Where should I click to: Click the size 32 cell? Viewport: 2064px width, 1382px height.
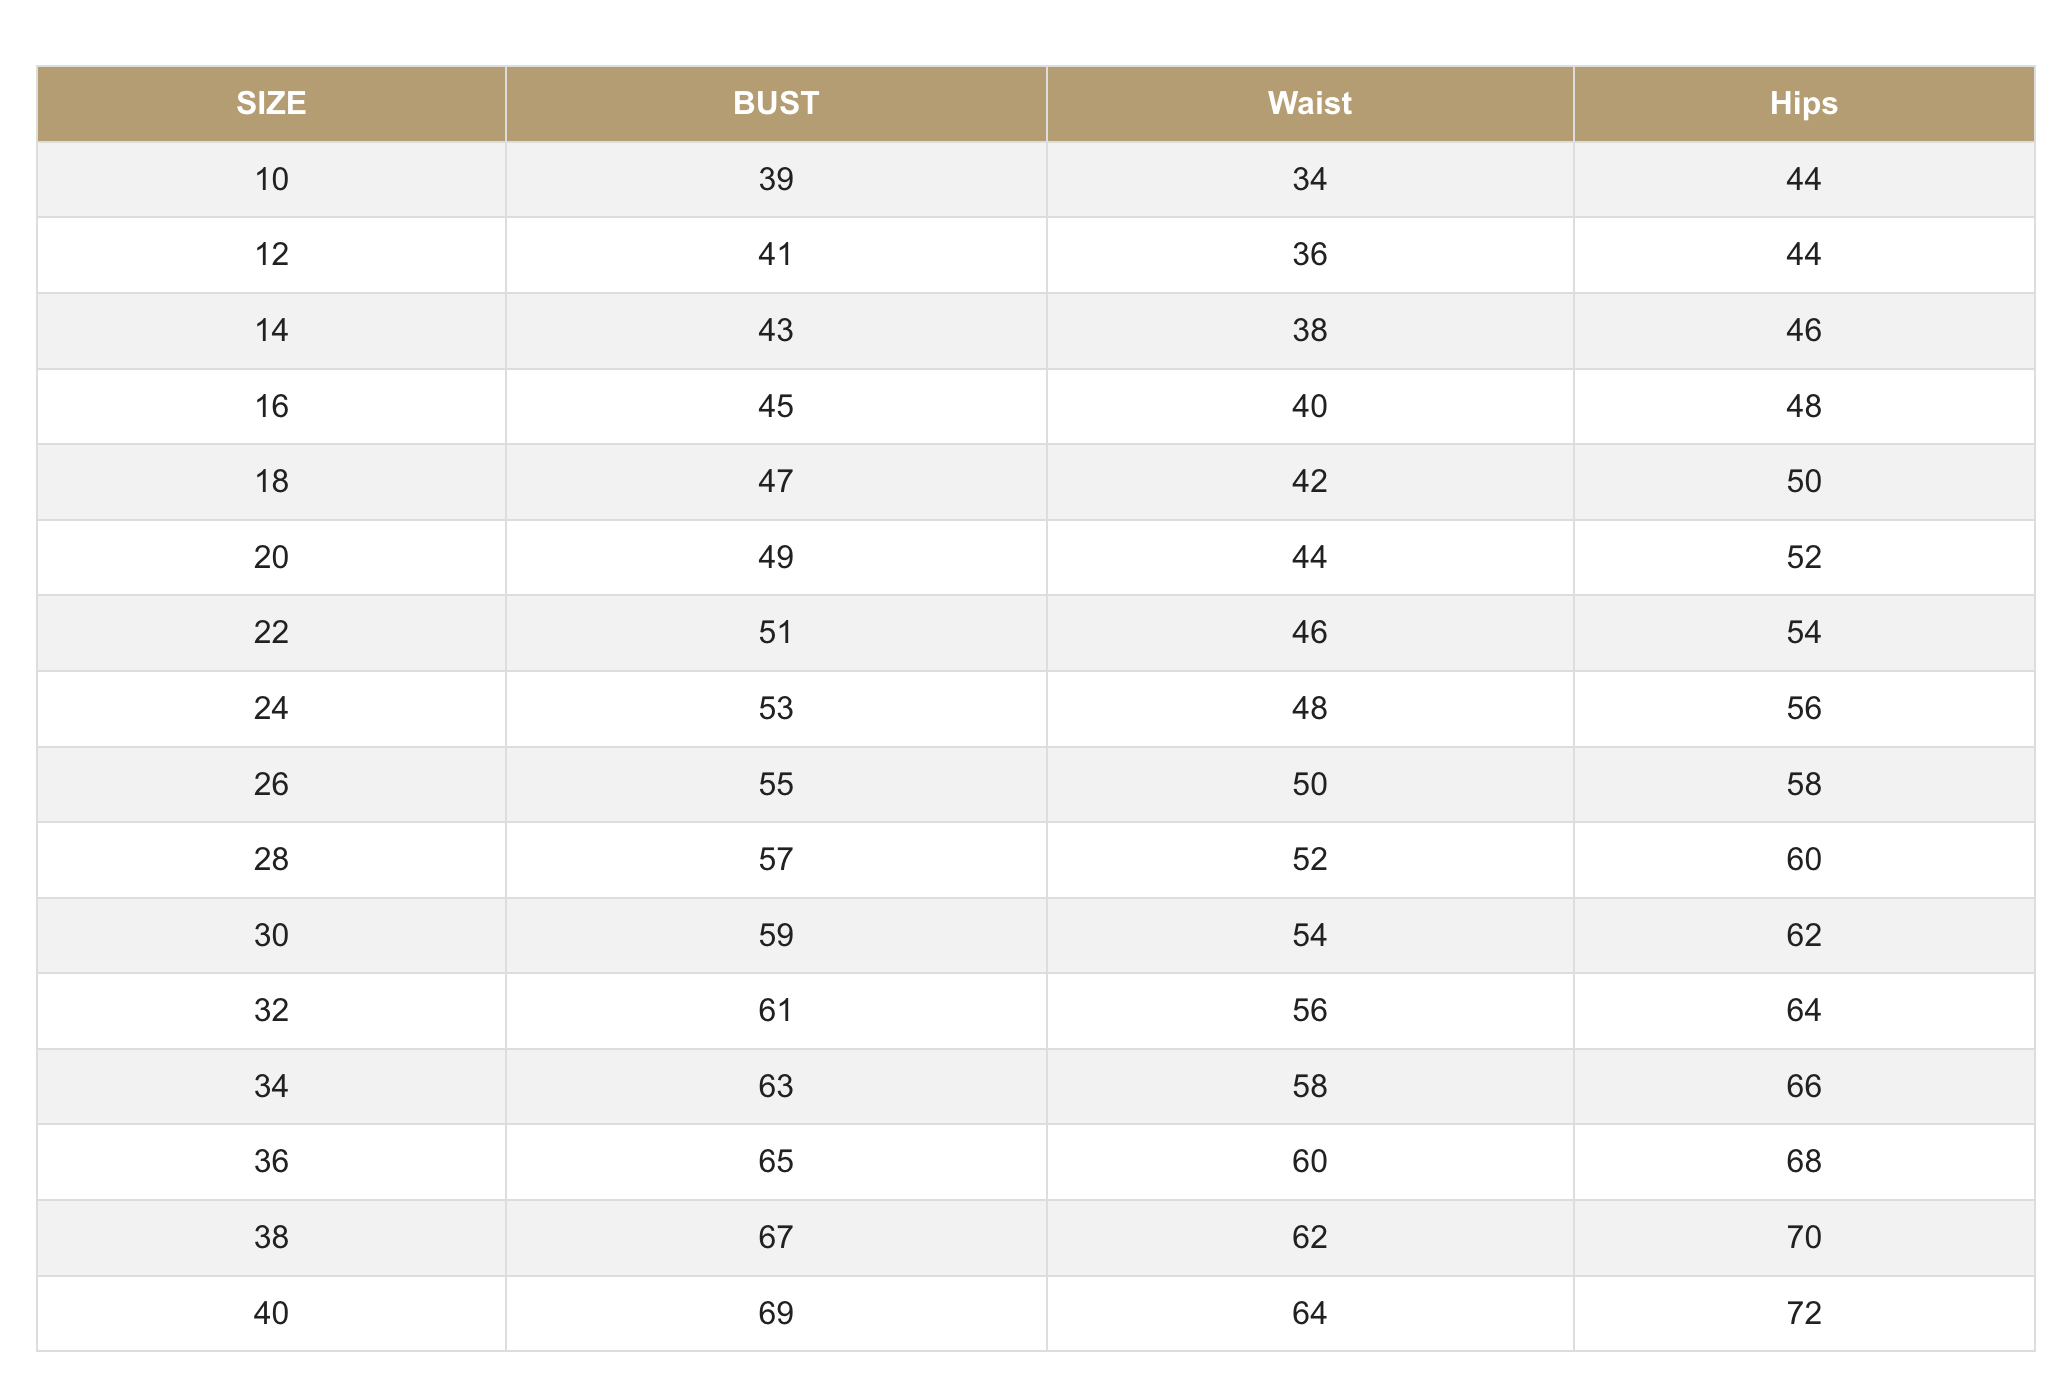click(271, 1011)
